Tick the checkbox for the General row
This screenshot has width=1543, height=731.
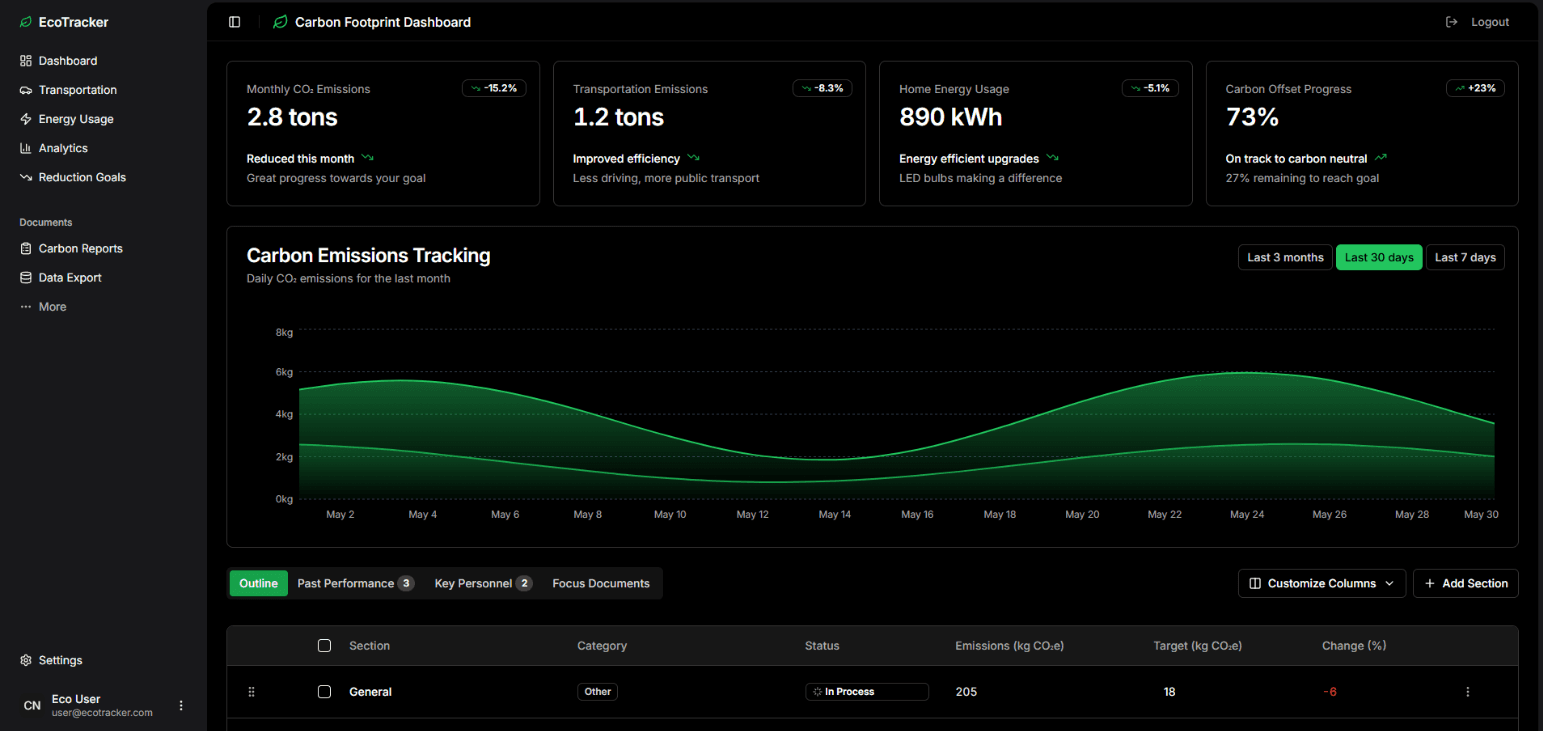[324, 691]
